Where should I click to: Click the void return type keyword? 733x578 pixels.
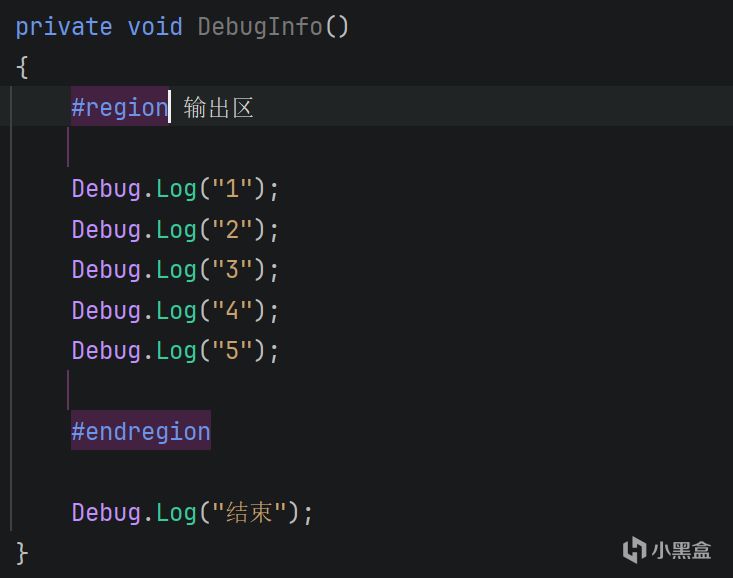coord(154,26)
